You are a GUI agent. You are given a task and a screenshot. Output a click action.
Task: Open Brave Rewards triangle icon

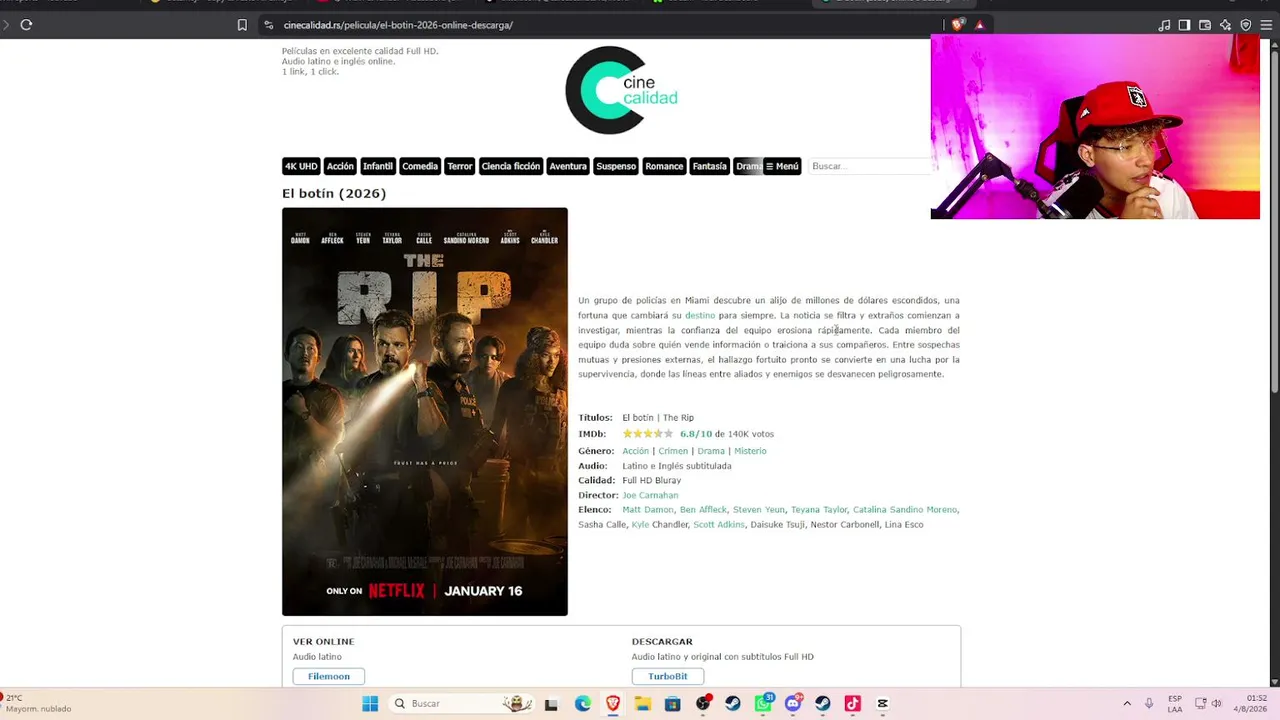click(979, 25)
